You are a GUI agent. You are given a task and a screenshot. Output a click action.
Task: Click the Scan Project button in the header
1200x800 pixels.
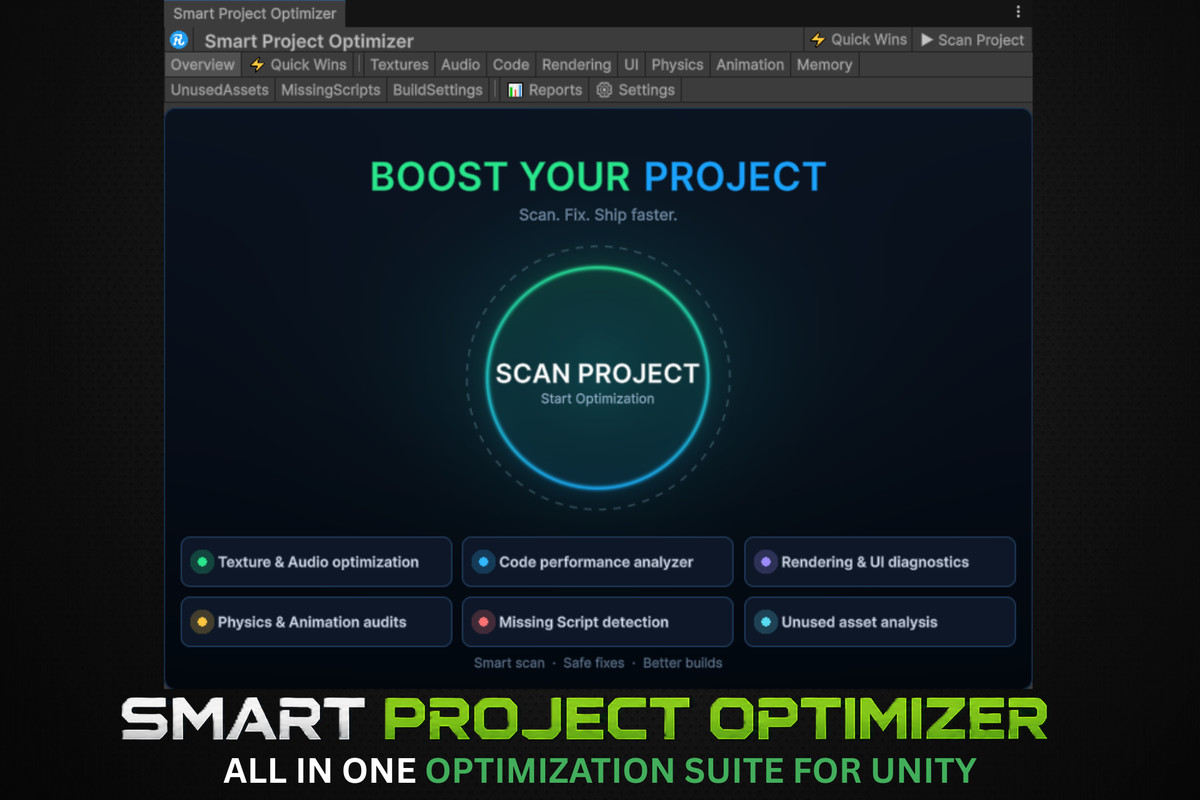tap(972, 40)
